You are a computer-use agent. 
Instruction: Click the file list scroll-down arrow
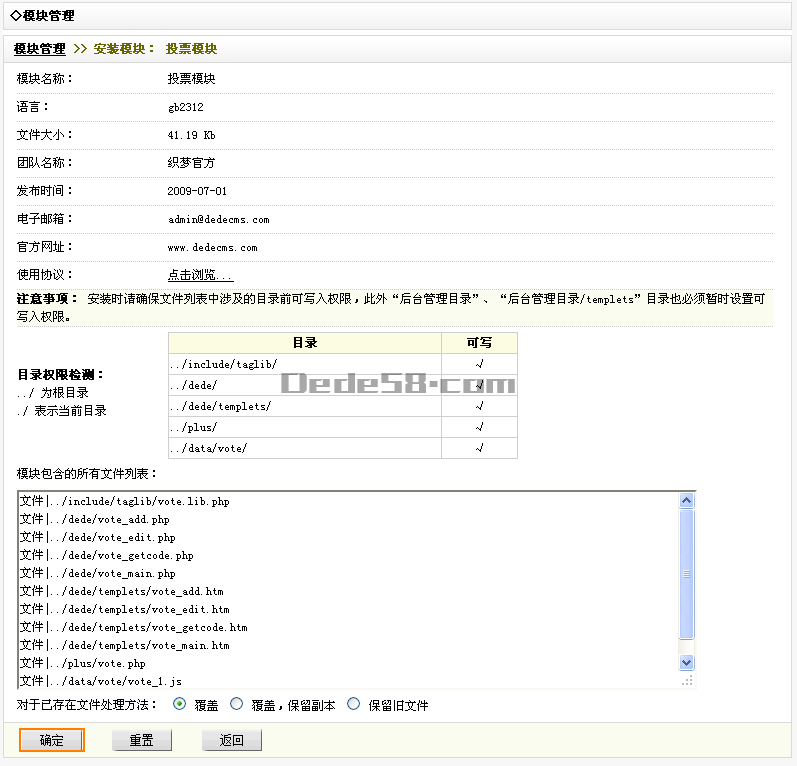click(x=686, y=662)
